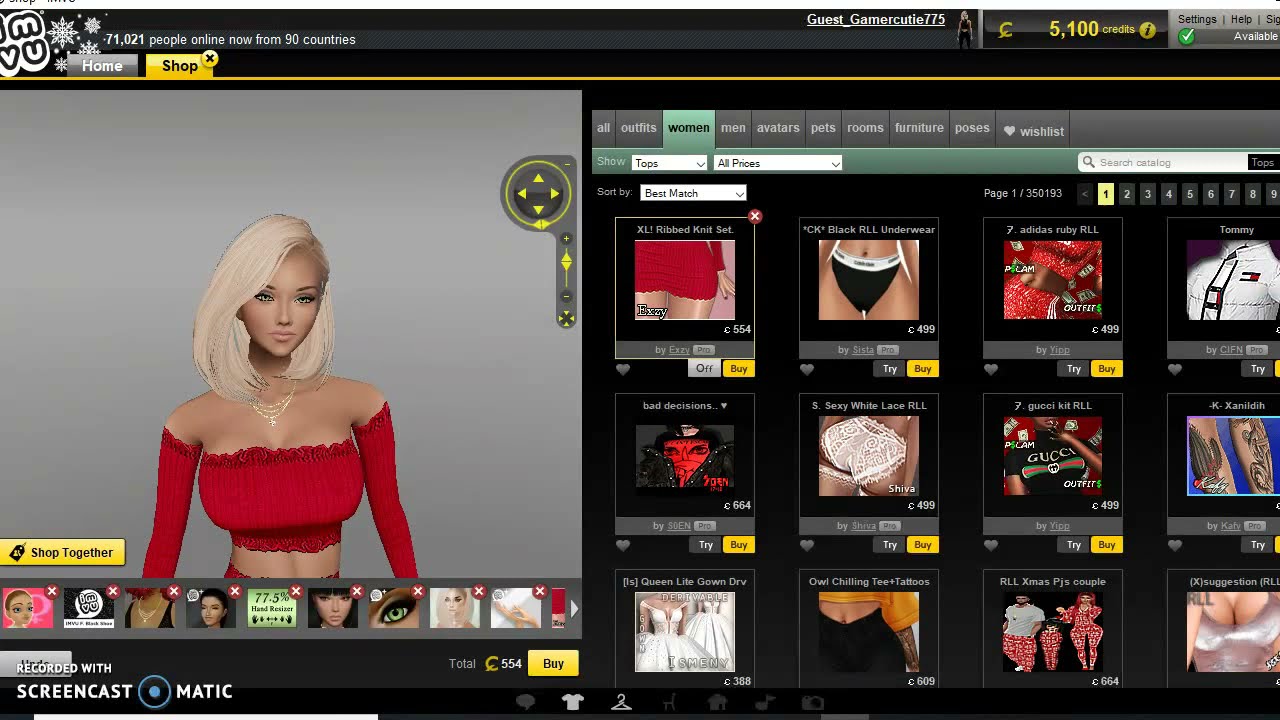
Task: Open the poses tab
Action: click(x=972, y=128)
